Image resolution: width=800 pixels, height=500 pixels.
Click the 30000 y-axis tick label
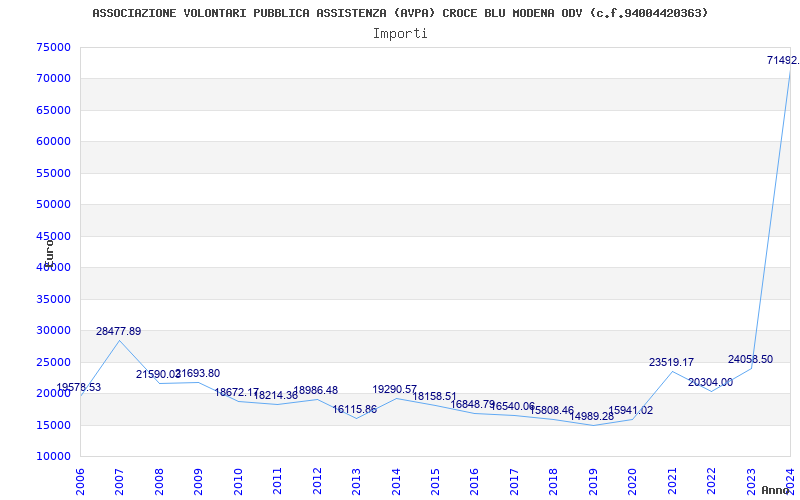pos(54,331)
